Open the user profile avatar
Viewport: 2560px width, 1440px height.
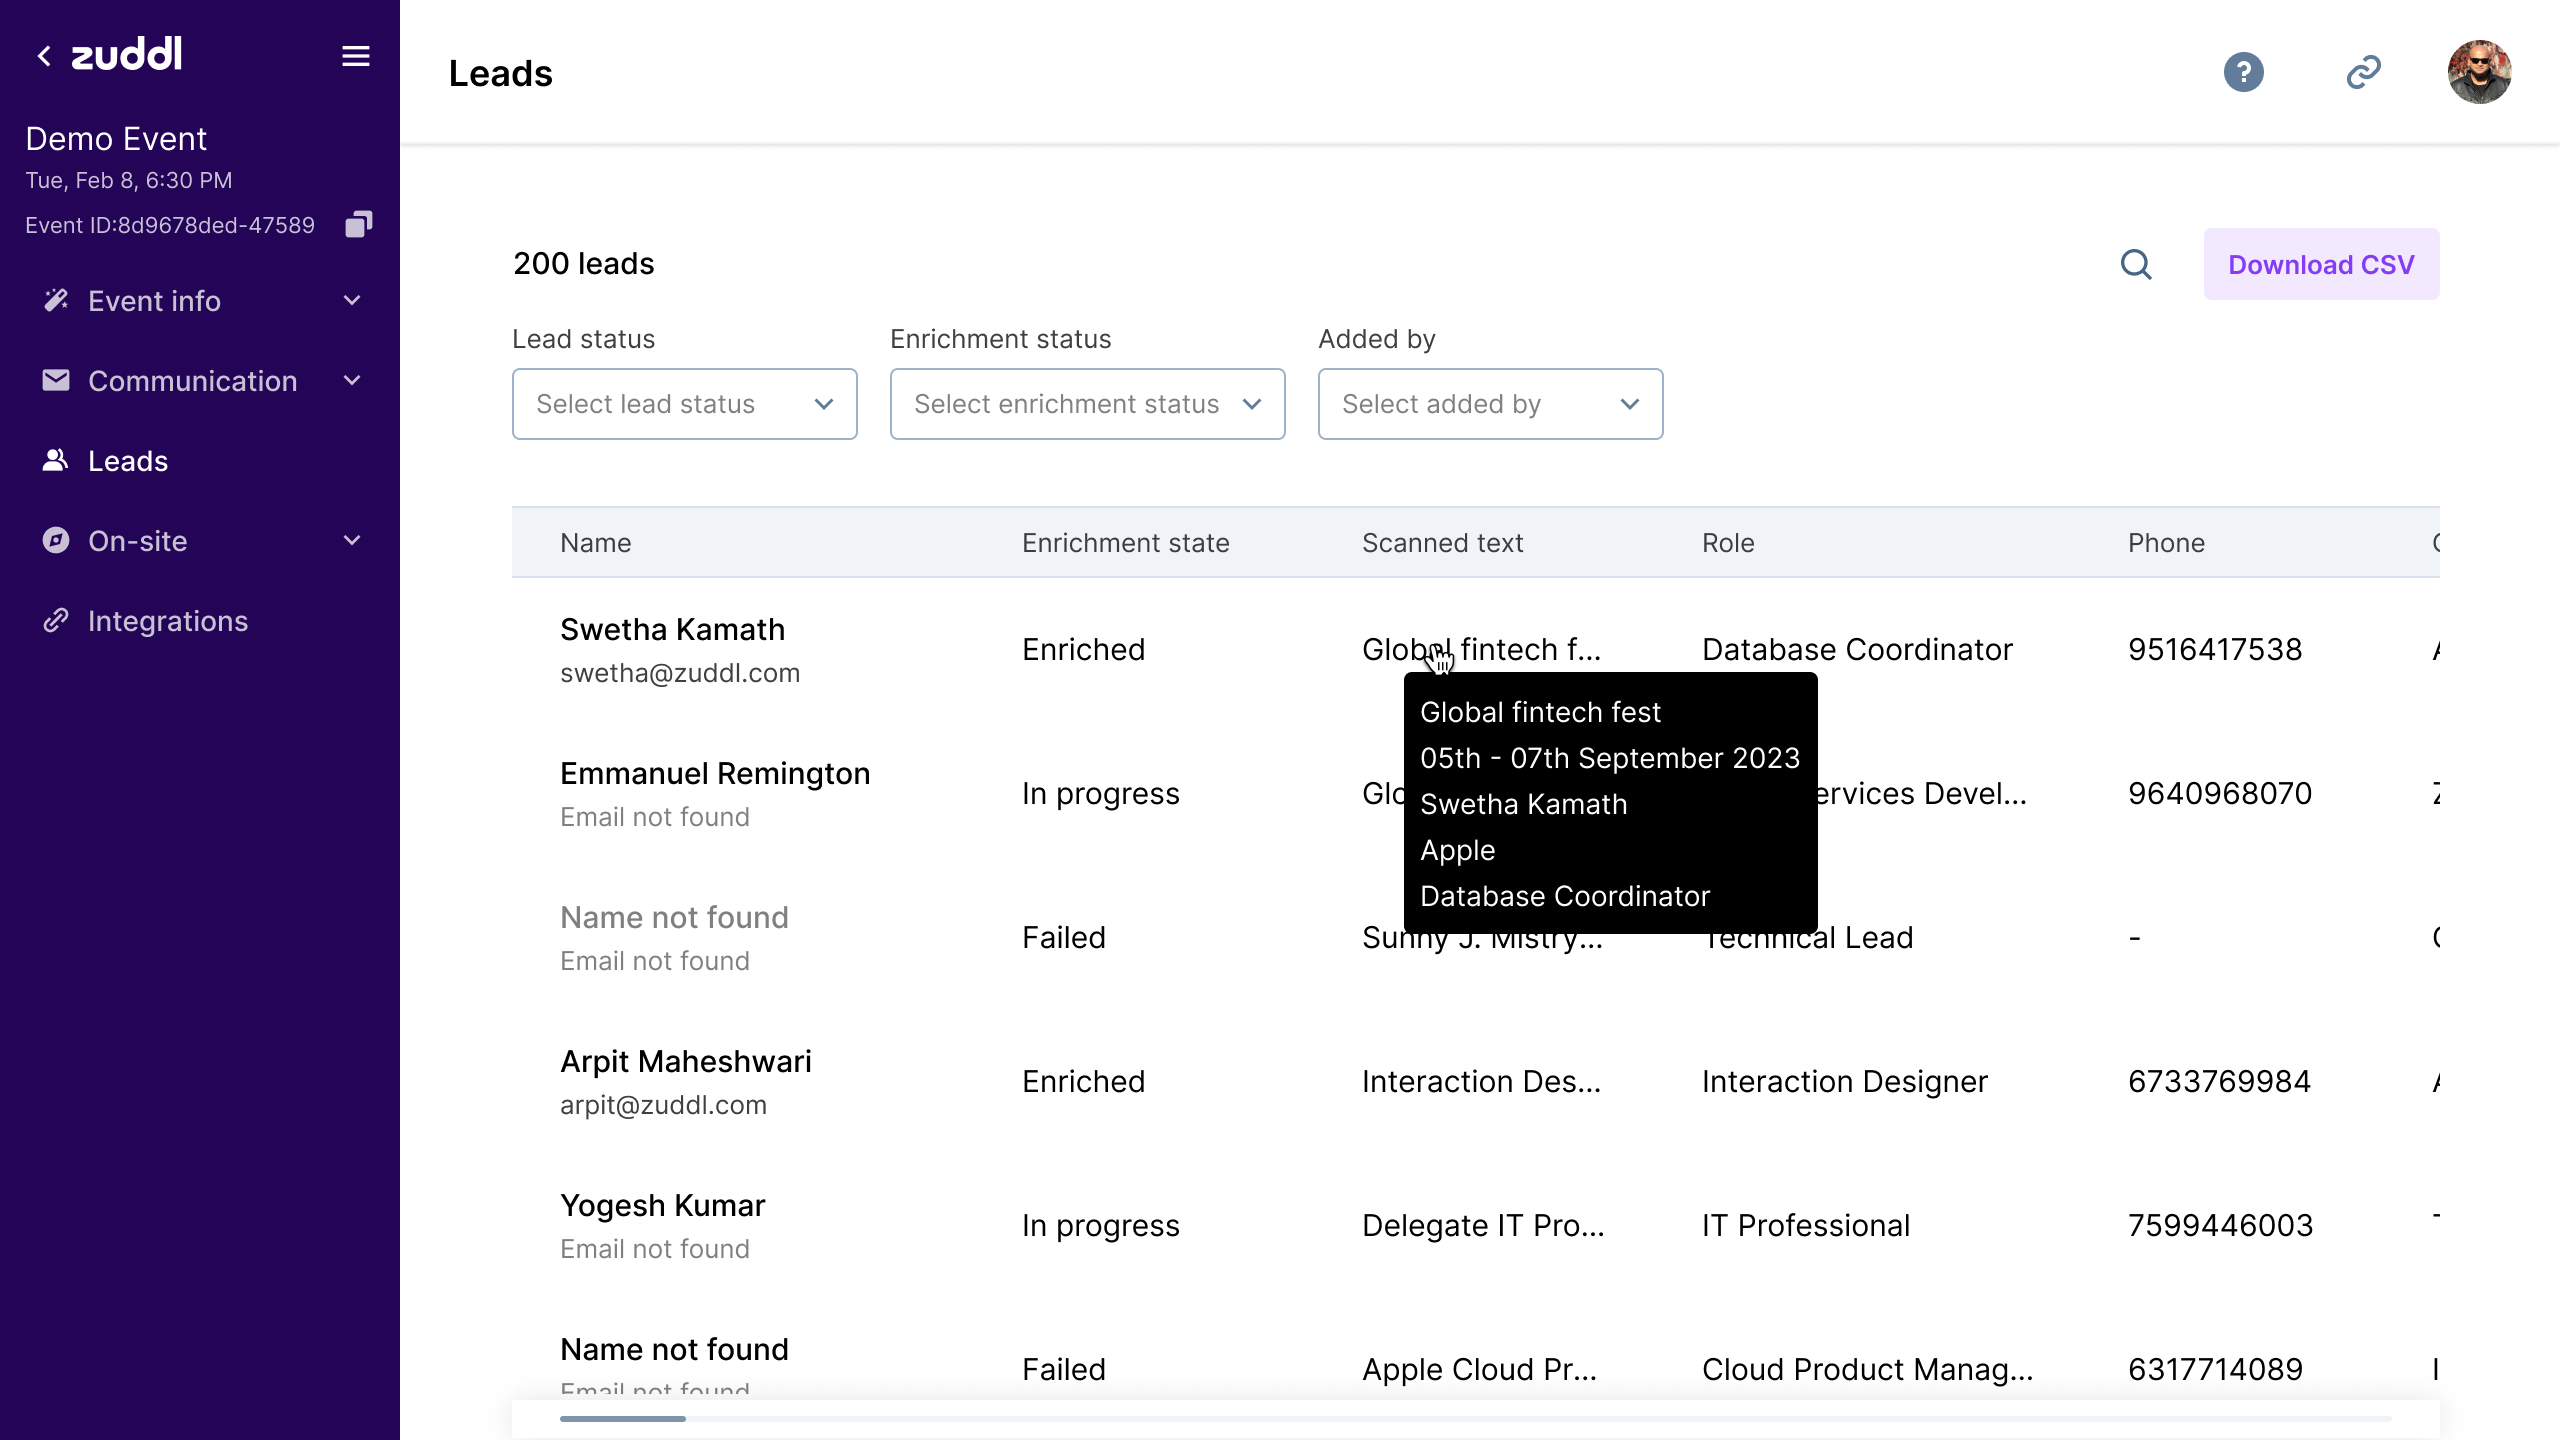2479,72
